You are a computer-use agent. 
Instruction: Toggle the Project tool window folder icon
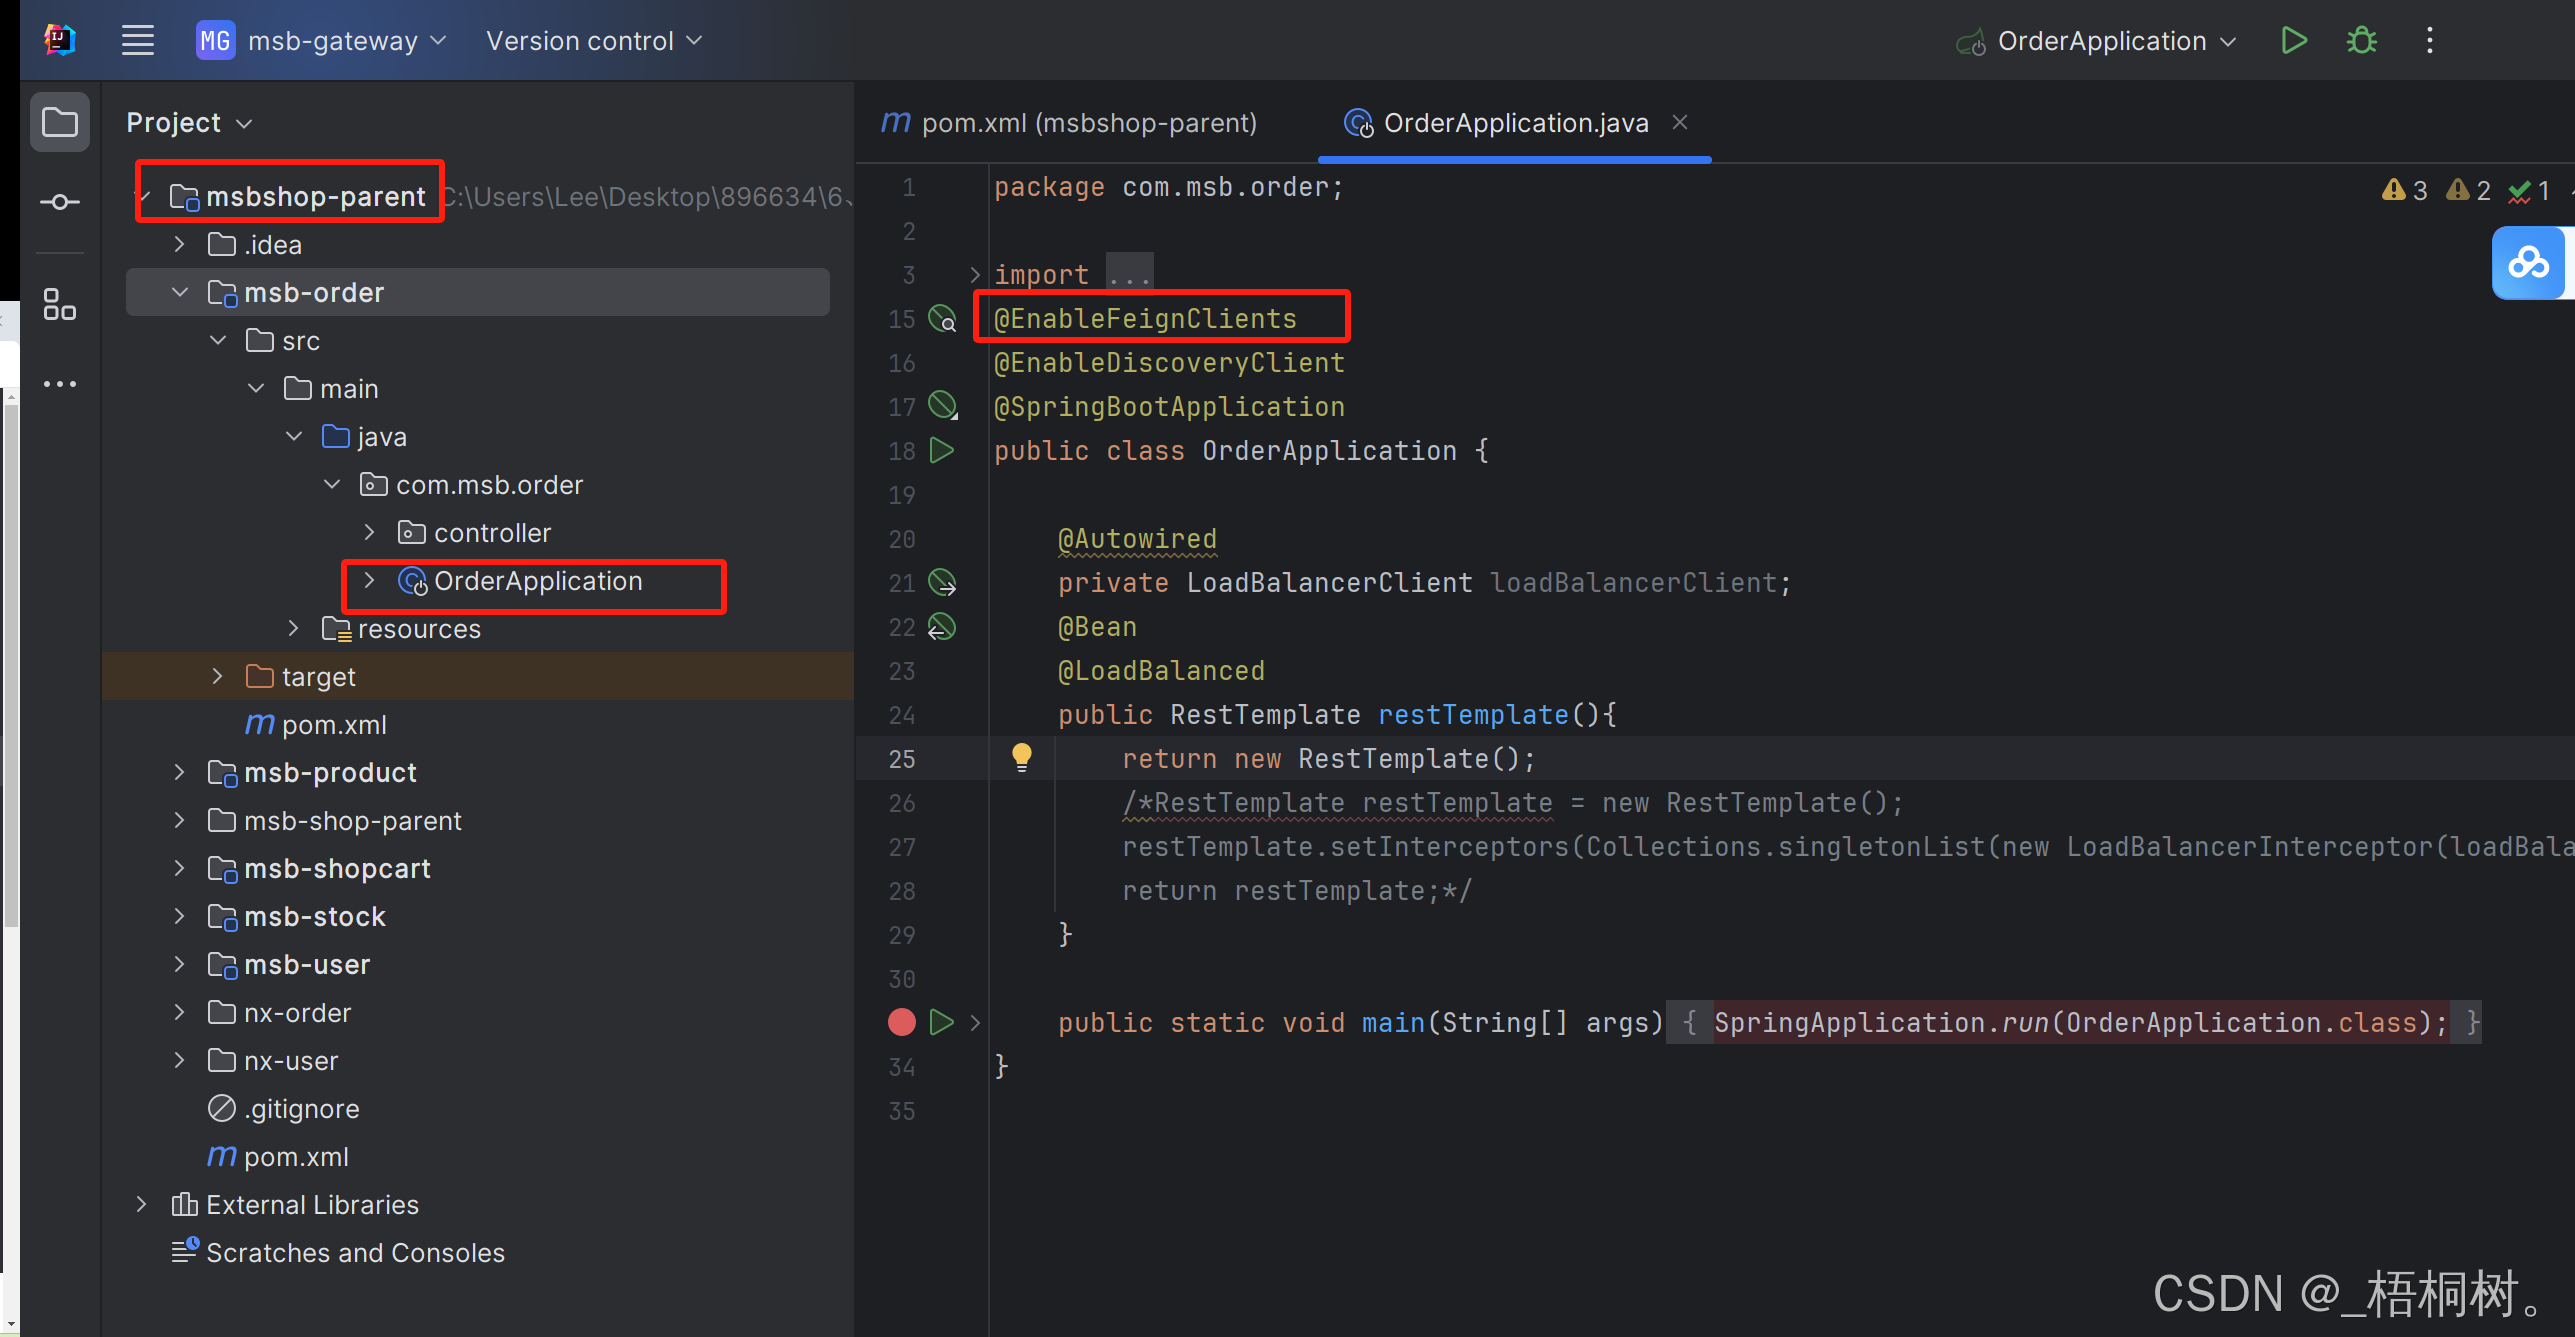pyautogui.click(x=60, y=123)
